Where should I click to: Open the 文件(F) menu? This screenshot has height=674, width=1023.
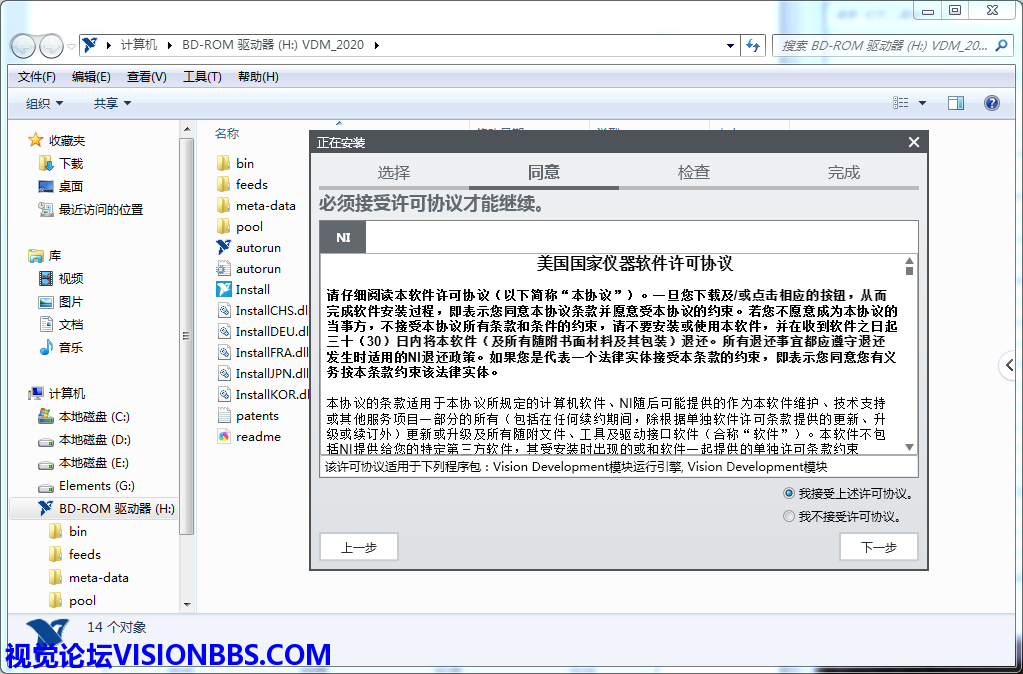point(36,77)
